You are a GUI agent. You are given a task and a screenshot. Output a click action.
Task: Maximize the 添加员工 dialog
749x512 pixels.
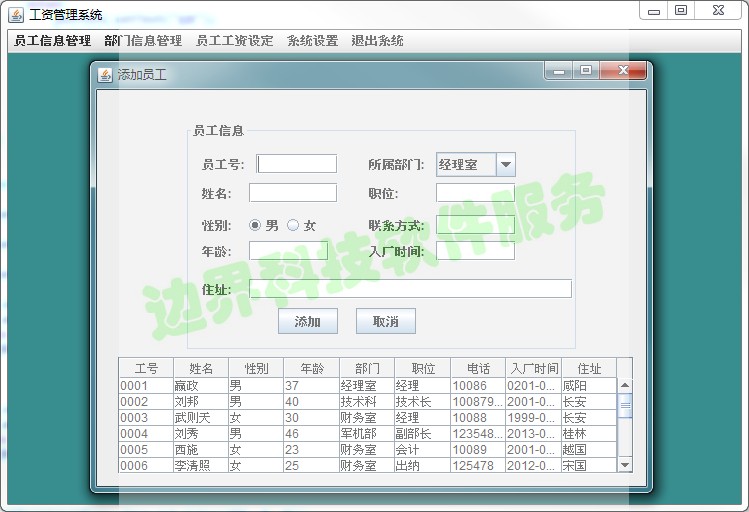[586, 71]
